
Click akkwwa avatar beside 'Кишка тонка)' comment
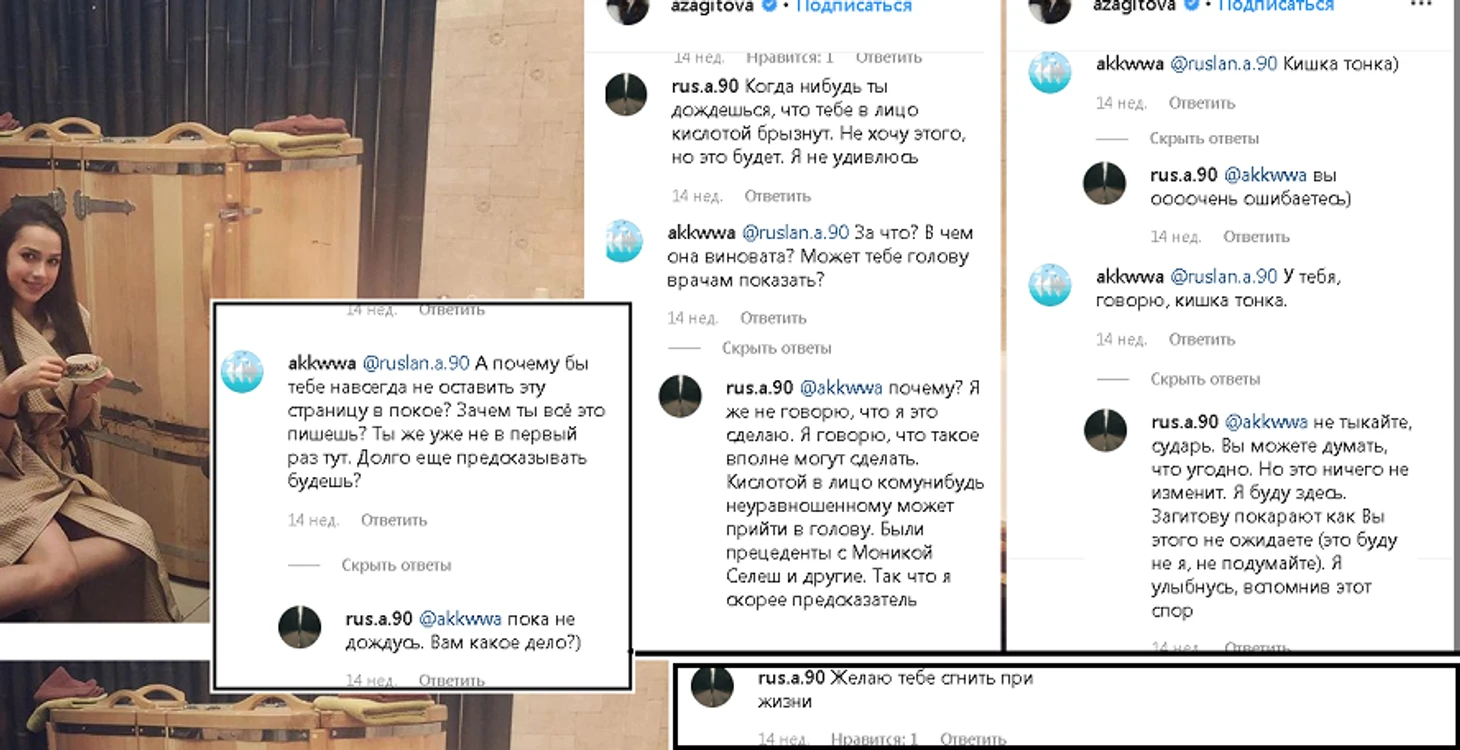pos(1050,72)
